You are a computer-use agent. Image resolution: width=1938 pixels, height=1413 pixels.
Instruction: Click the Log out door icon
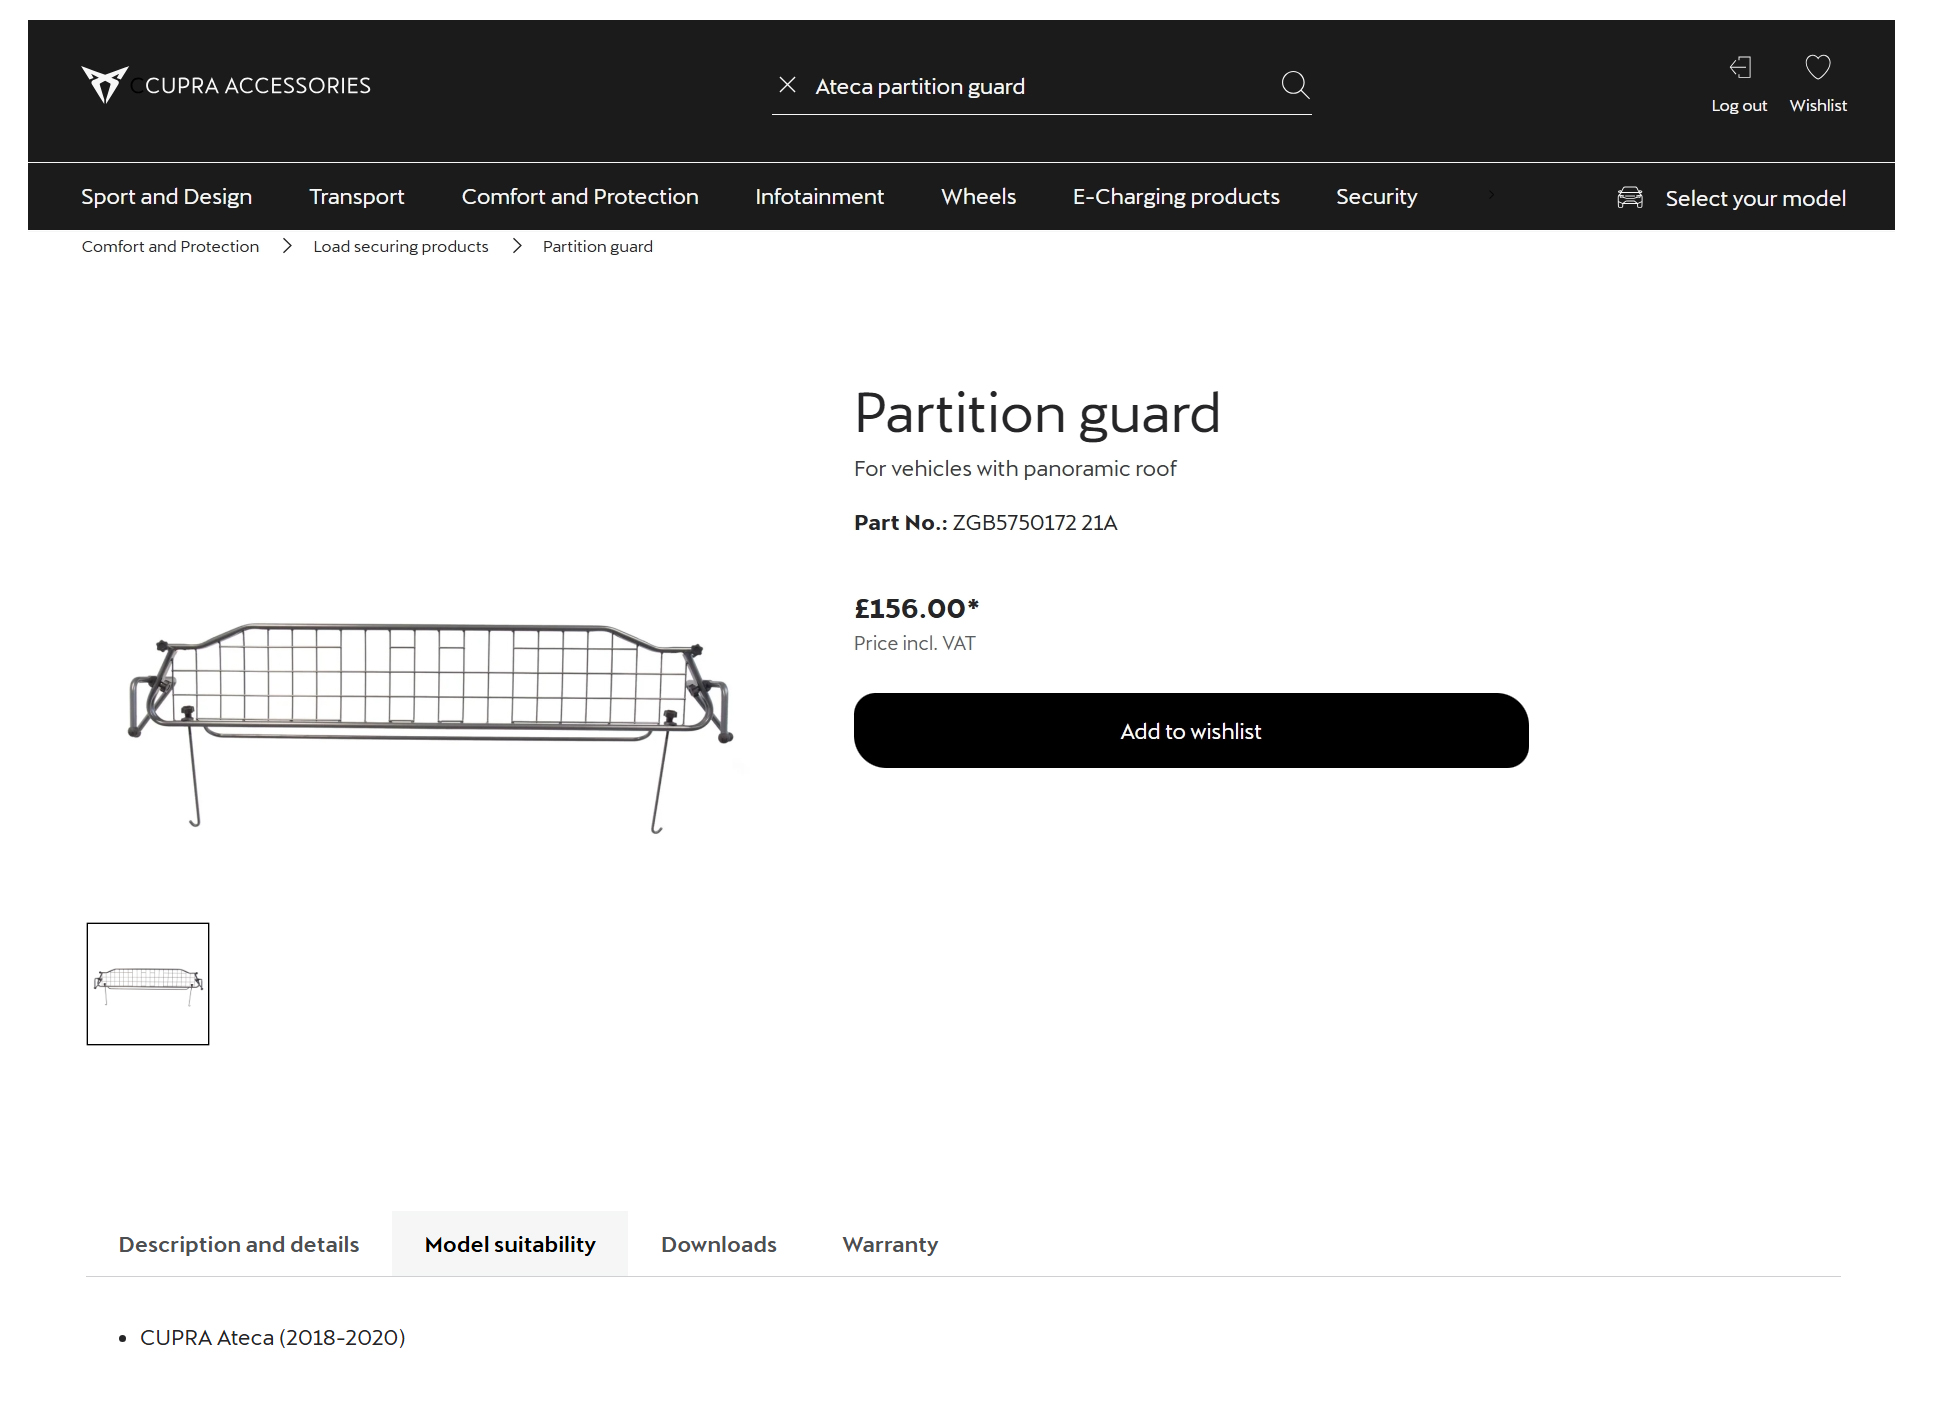(x=1740, y=67)
